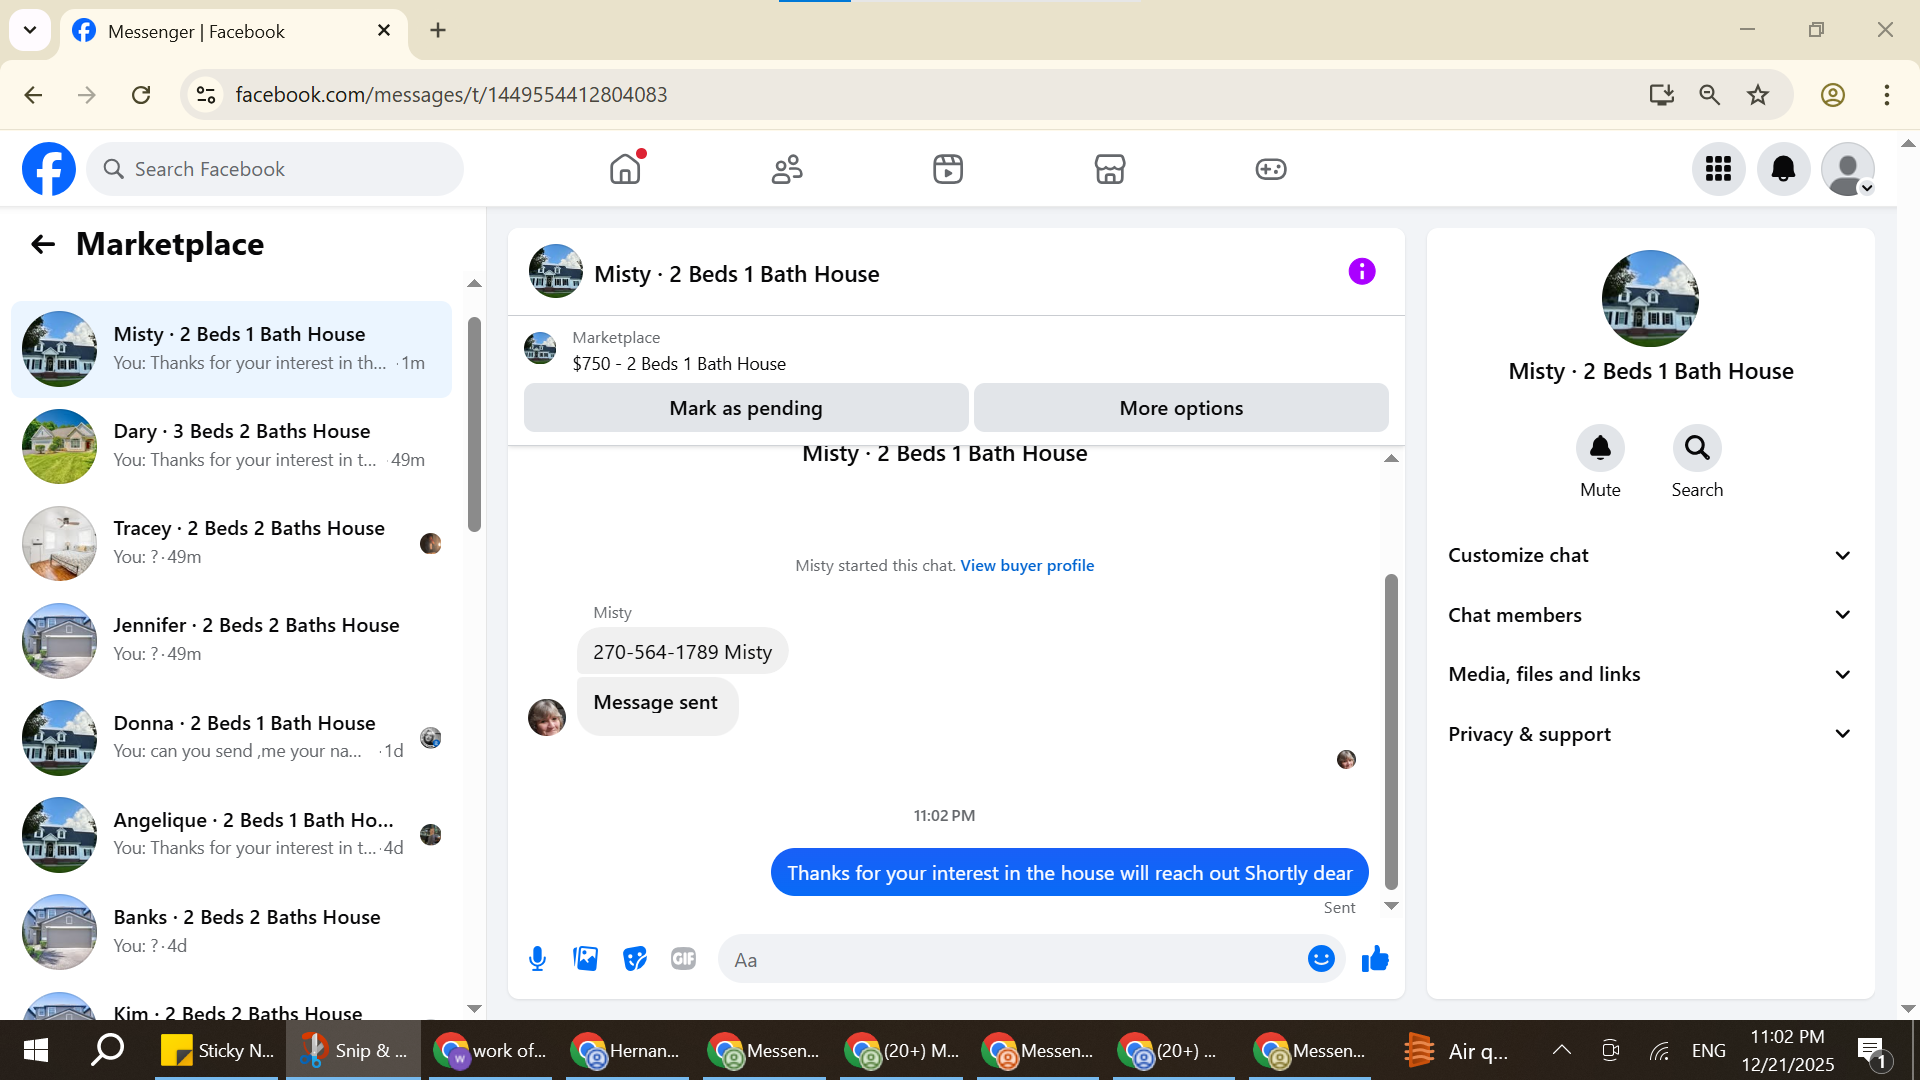Click the "Message sent" bubble
The height and width of the screenshot is (1080, 1920).
click(657, 704)
